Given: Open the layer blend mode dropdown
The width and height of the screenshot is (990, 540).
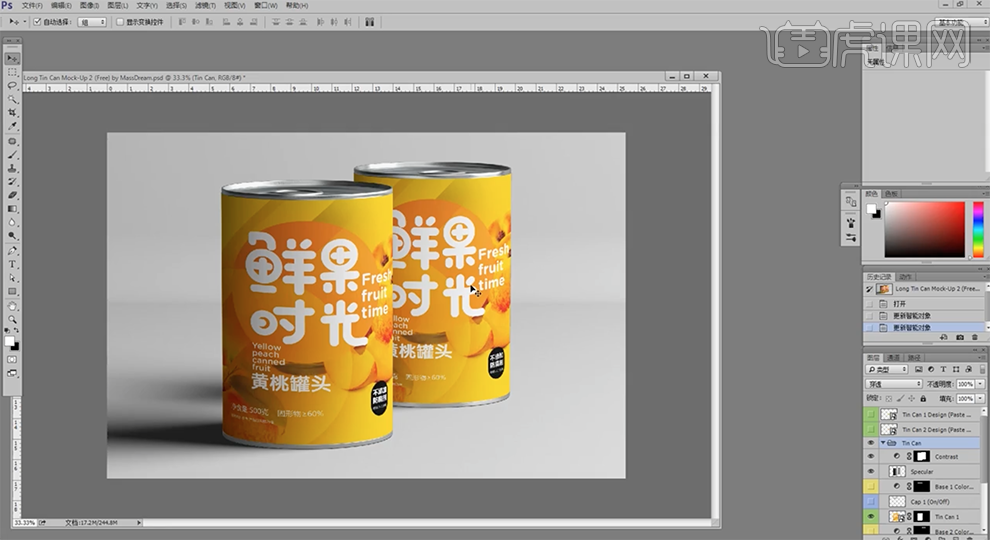Looking at the screenshot, I should (x=894, y=384).
